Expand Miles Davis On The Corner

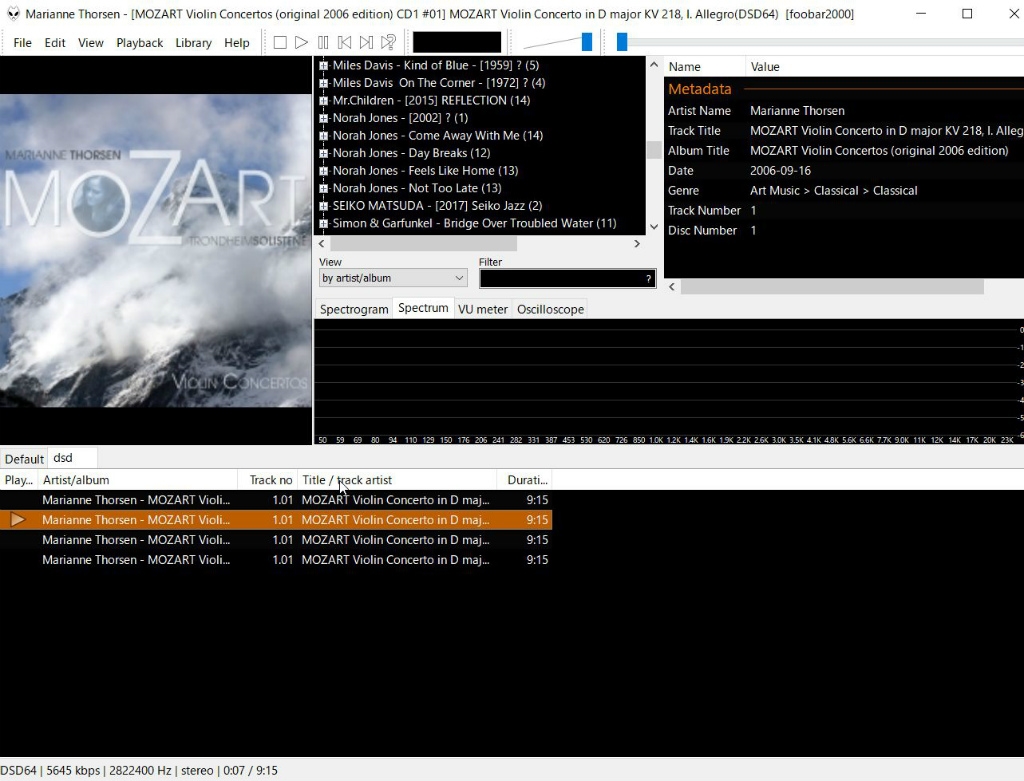pos(323,83)
